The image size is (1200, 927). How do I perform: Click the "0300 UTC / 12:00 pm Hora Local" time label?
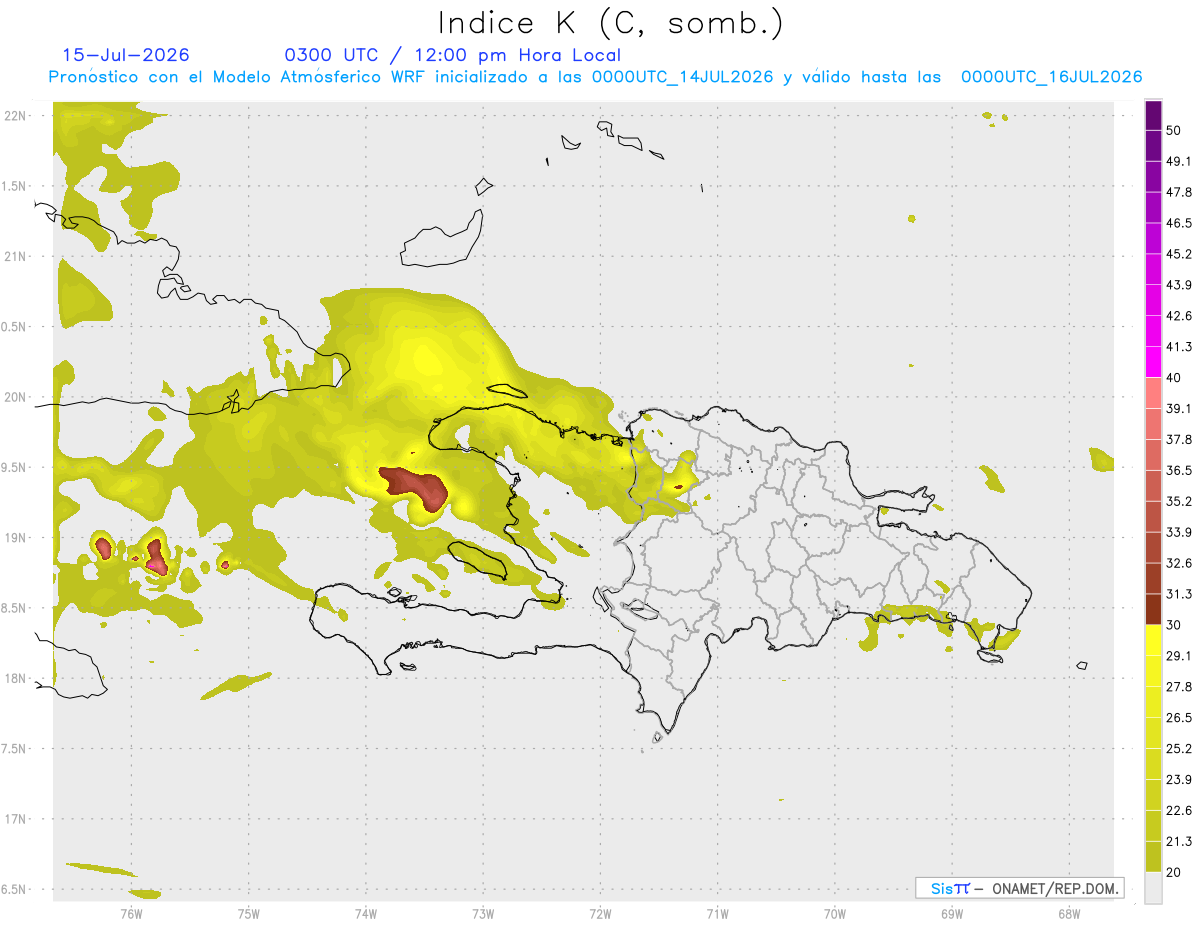[x=452, y=55]
